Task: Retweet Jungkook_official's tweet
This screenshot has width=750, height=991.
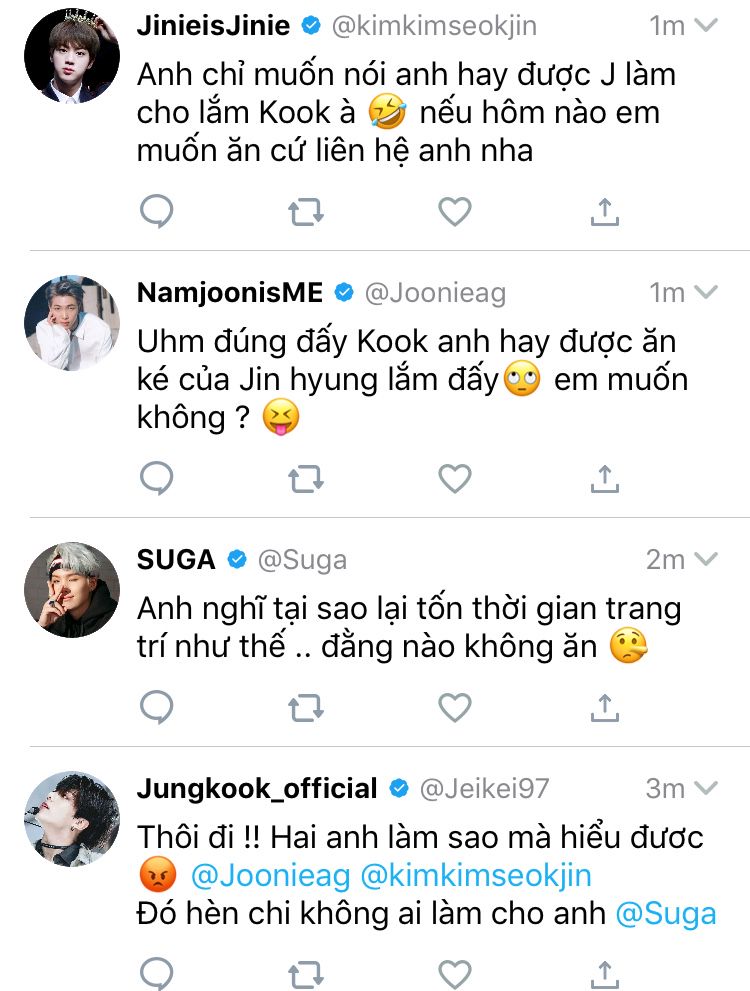Action: pos(306,973)
